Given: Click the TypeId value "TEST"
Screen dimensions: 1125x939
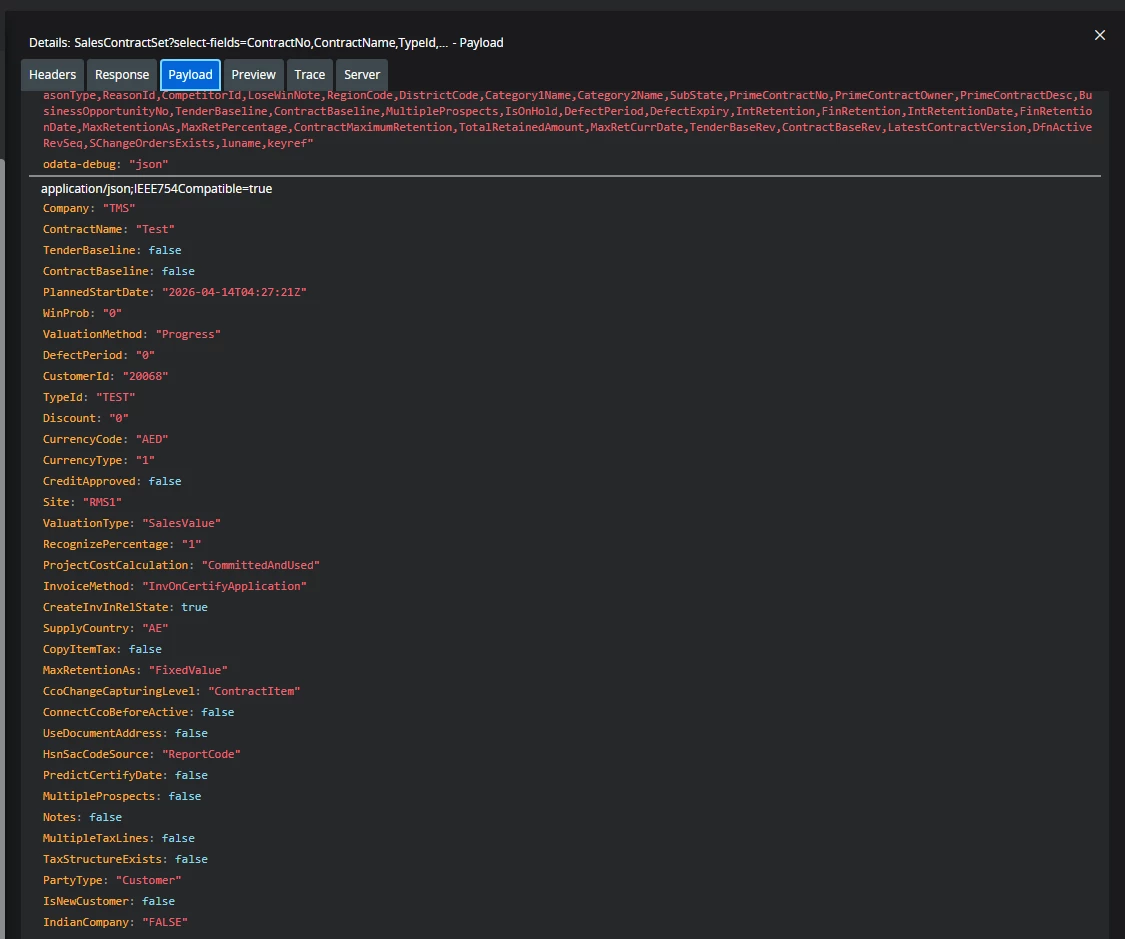Looking at the screenshot, I should pyautogui.click(x=116, y=397).
